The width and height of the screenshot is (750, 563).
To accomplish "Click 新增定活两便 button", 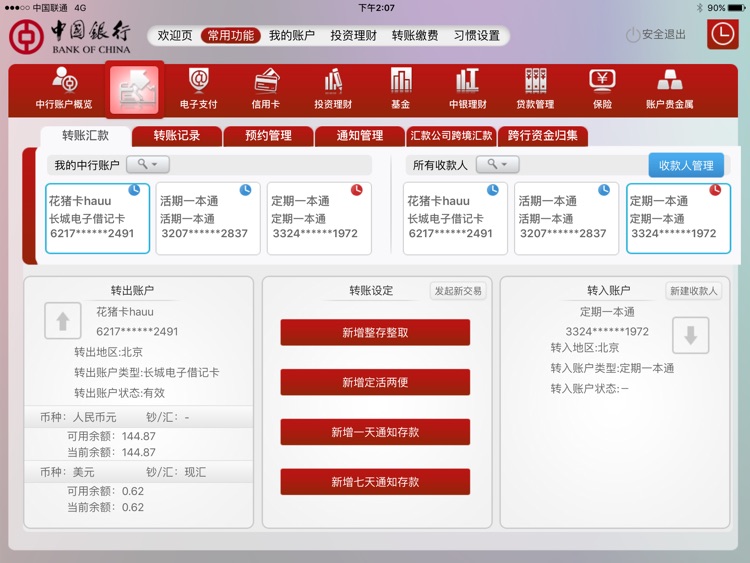I will pos(375,382).
